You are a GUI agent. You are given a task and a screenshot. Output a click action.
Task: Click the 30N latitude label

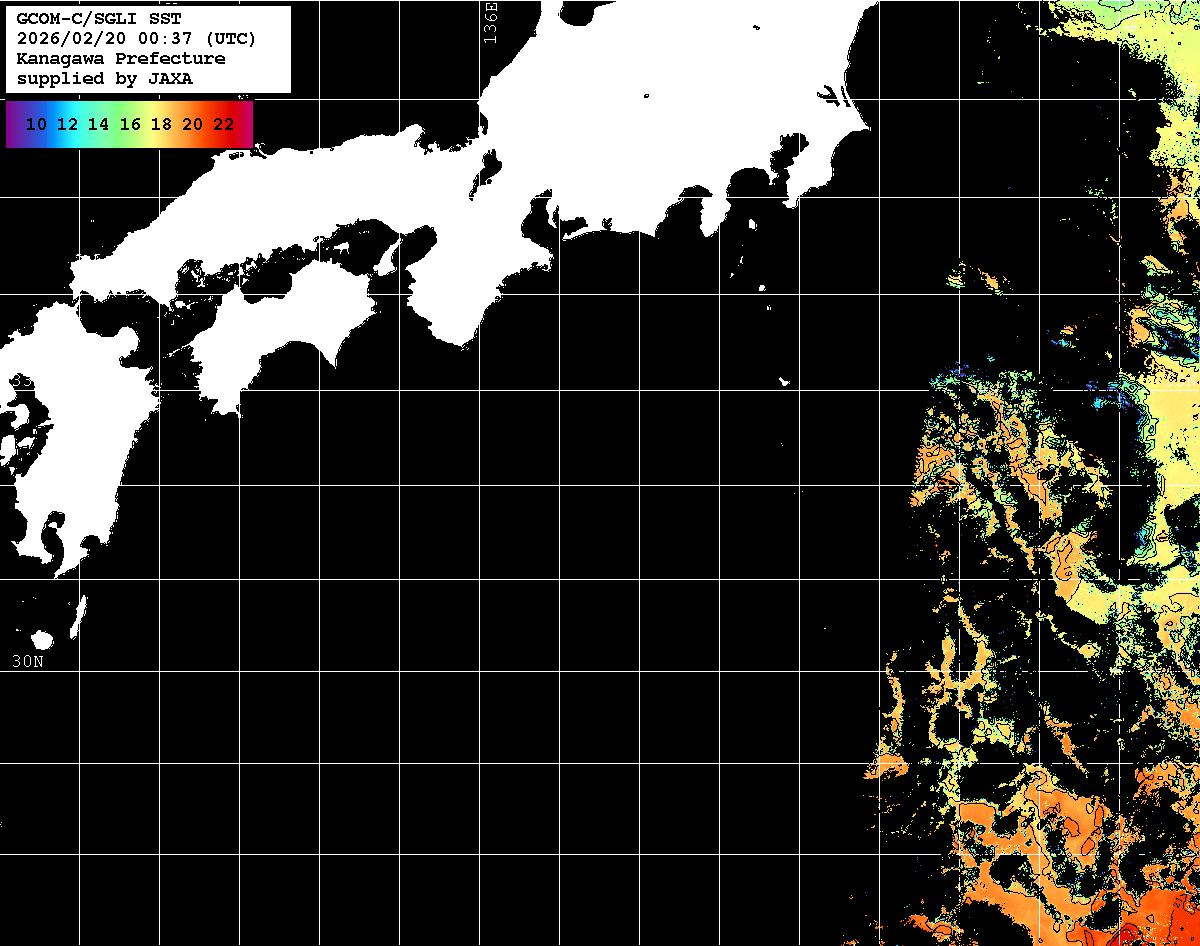point(27,661)
